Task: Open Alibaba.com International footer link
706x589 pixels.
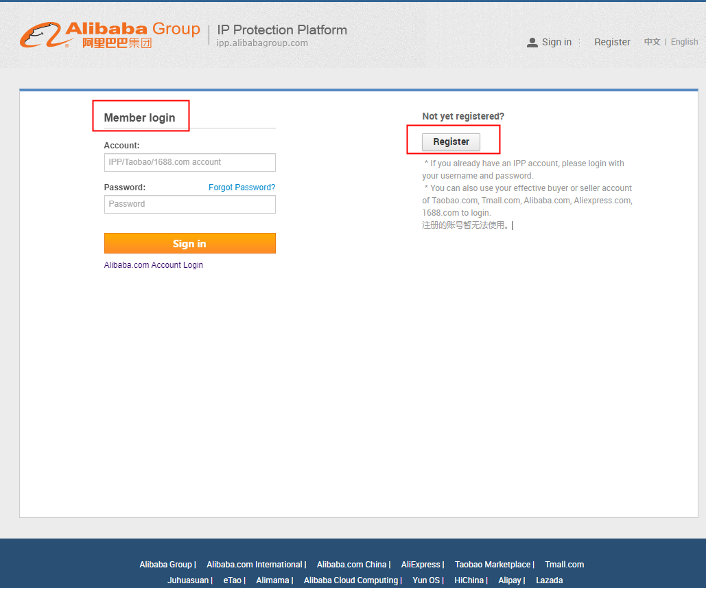Action: click(254, 564)
